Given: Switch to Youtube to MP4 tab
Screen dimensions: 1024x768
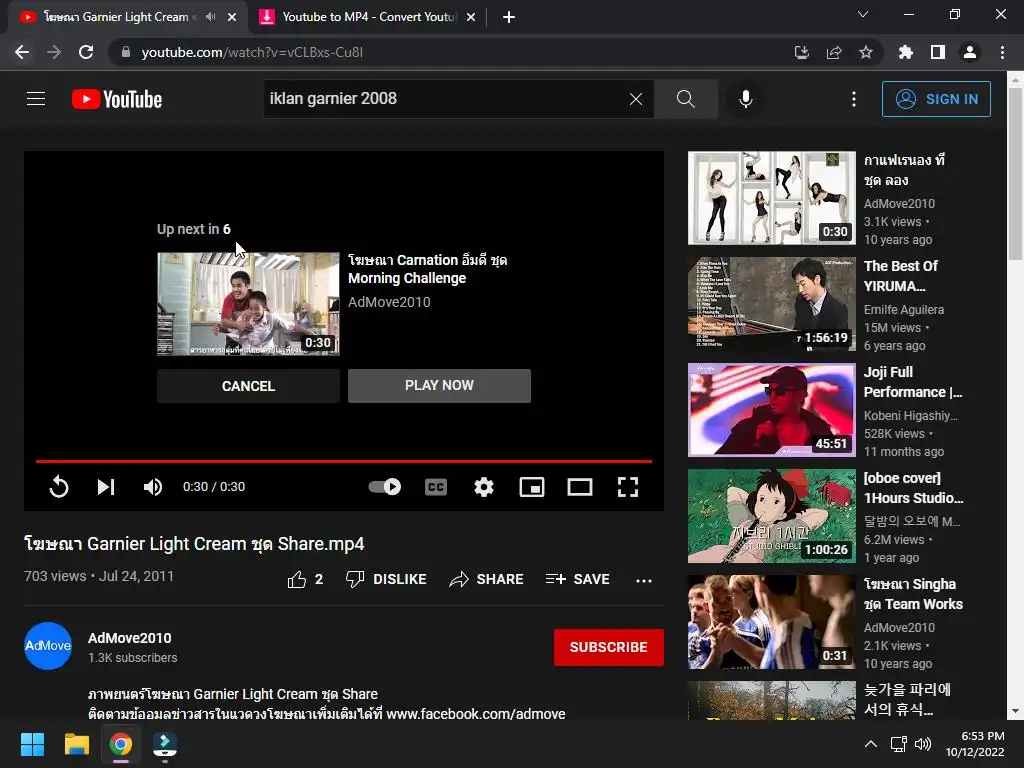Looking at the screenshot, I should [x=366, y=17].
